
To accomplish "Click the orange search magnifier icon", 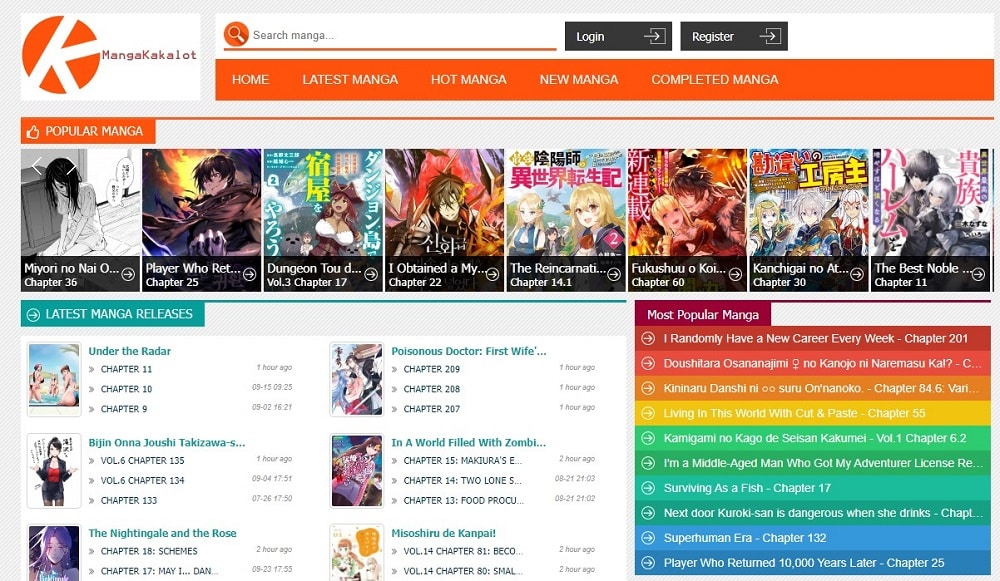I will (x=236, y=34).
